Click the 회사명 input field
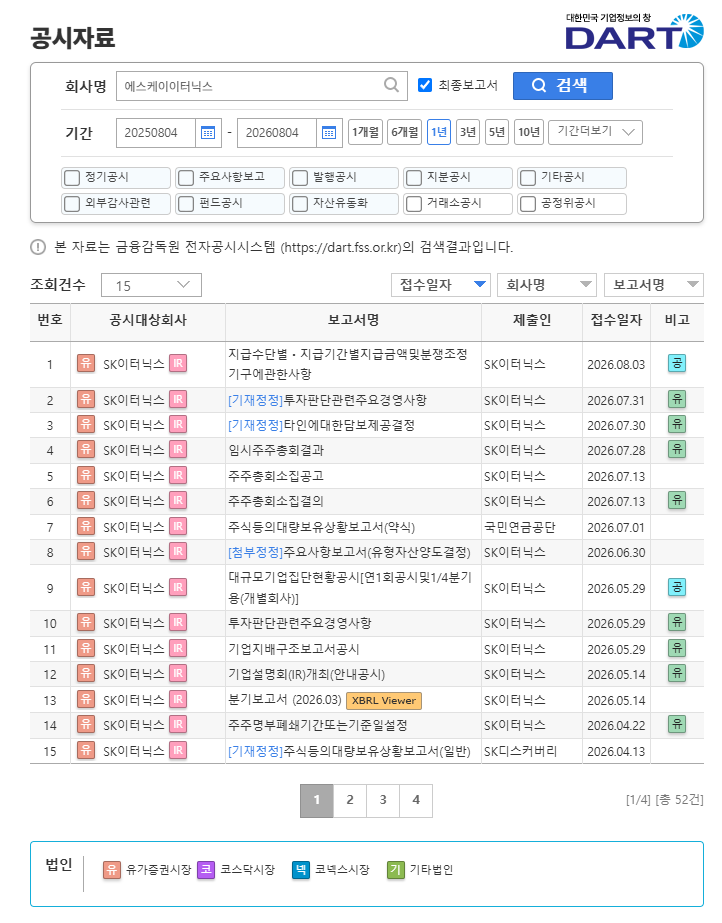 (262, 86)
